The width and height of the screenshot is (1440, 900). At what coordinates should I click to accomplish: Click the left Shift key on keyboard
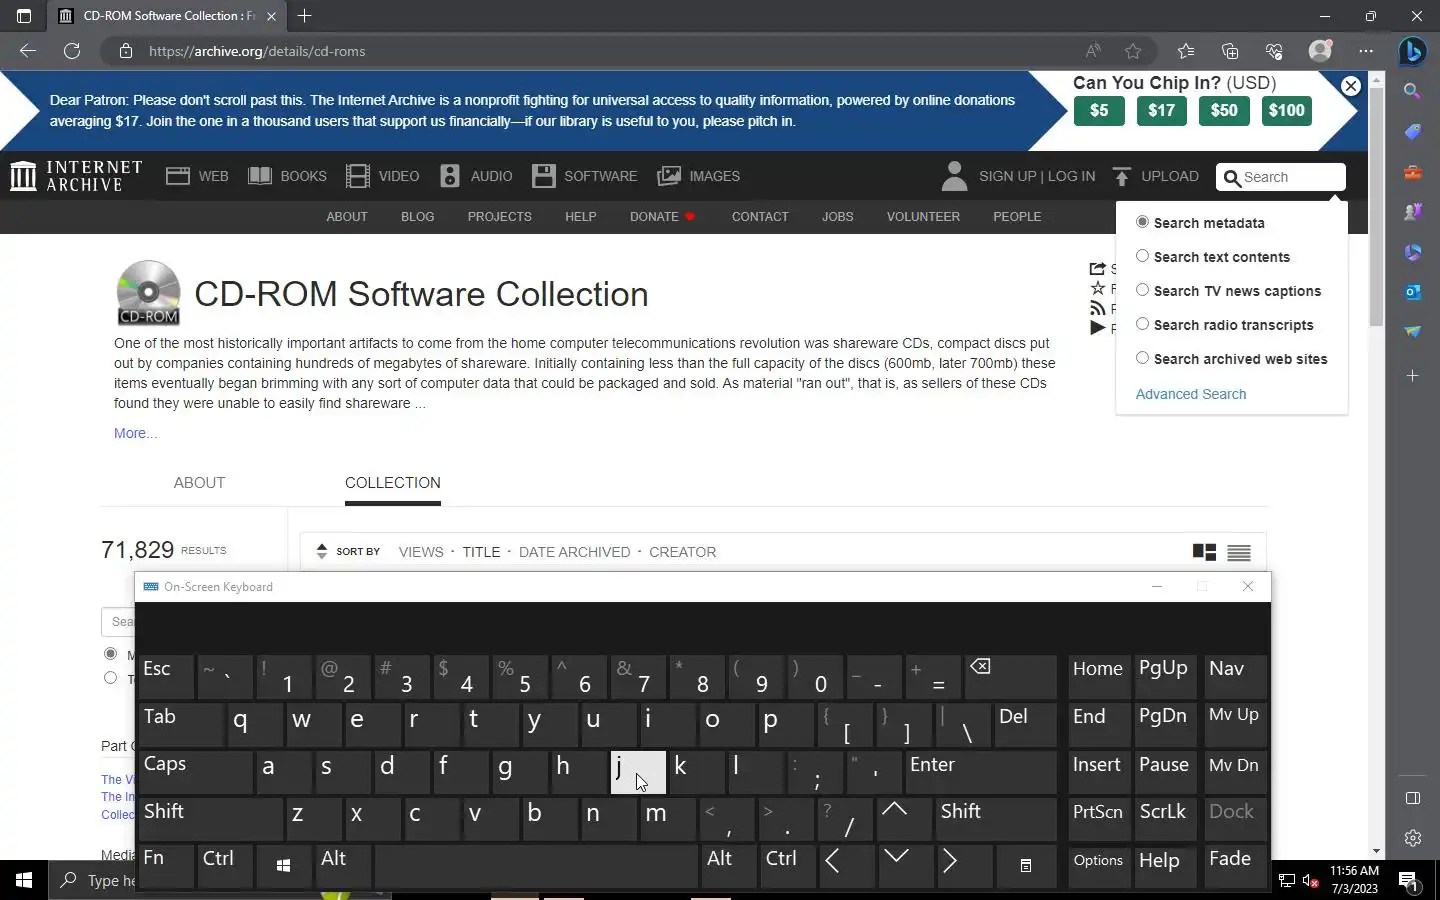coord(210,819)
